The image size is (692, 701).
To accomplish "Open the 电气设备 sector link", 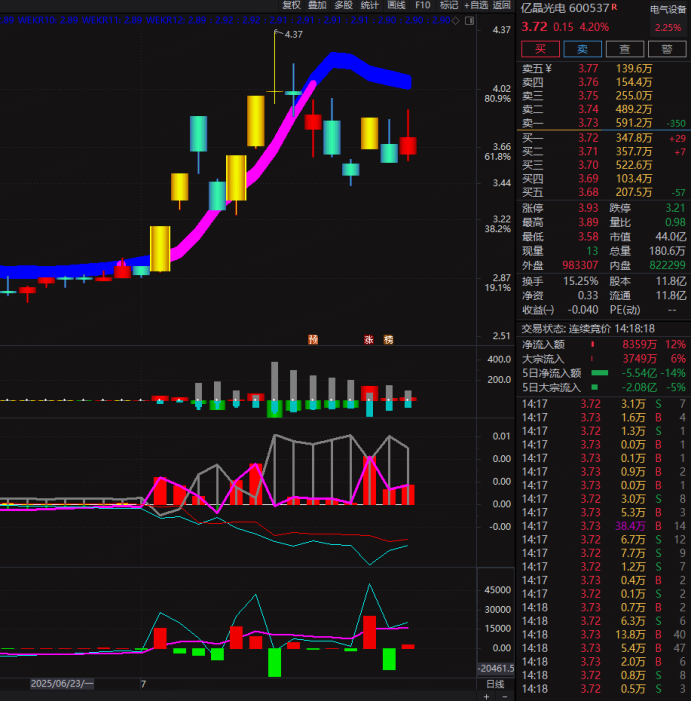I will coord(668,9).
